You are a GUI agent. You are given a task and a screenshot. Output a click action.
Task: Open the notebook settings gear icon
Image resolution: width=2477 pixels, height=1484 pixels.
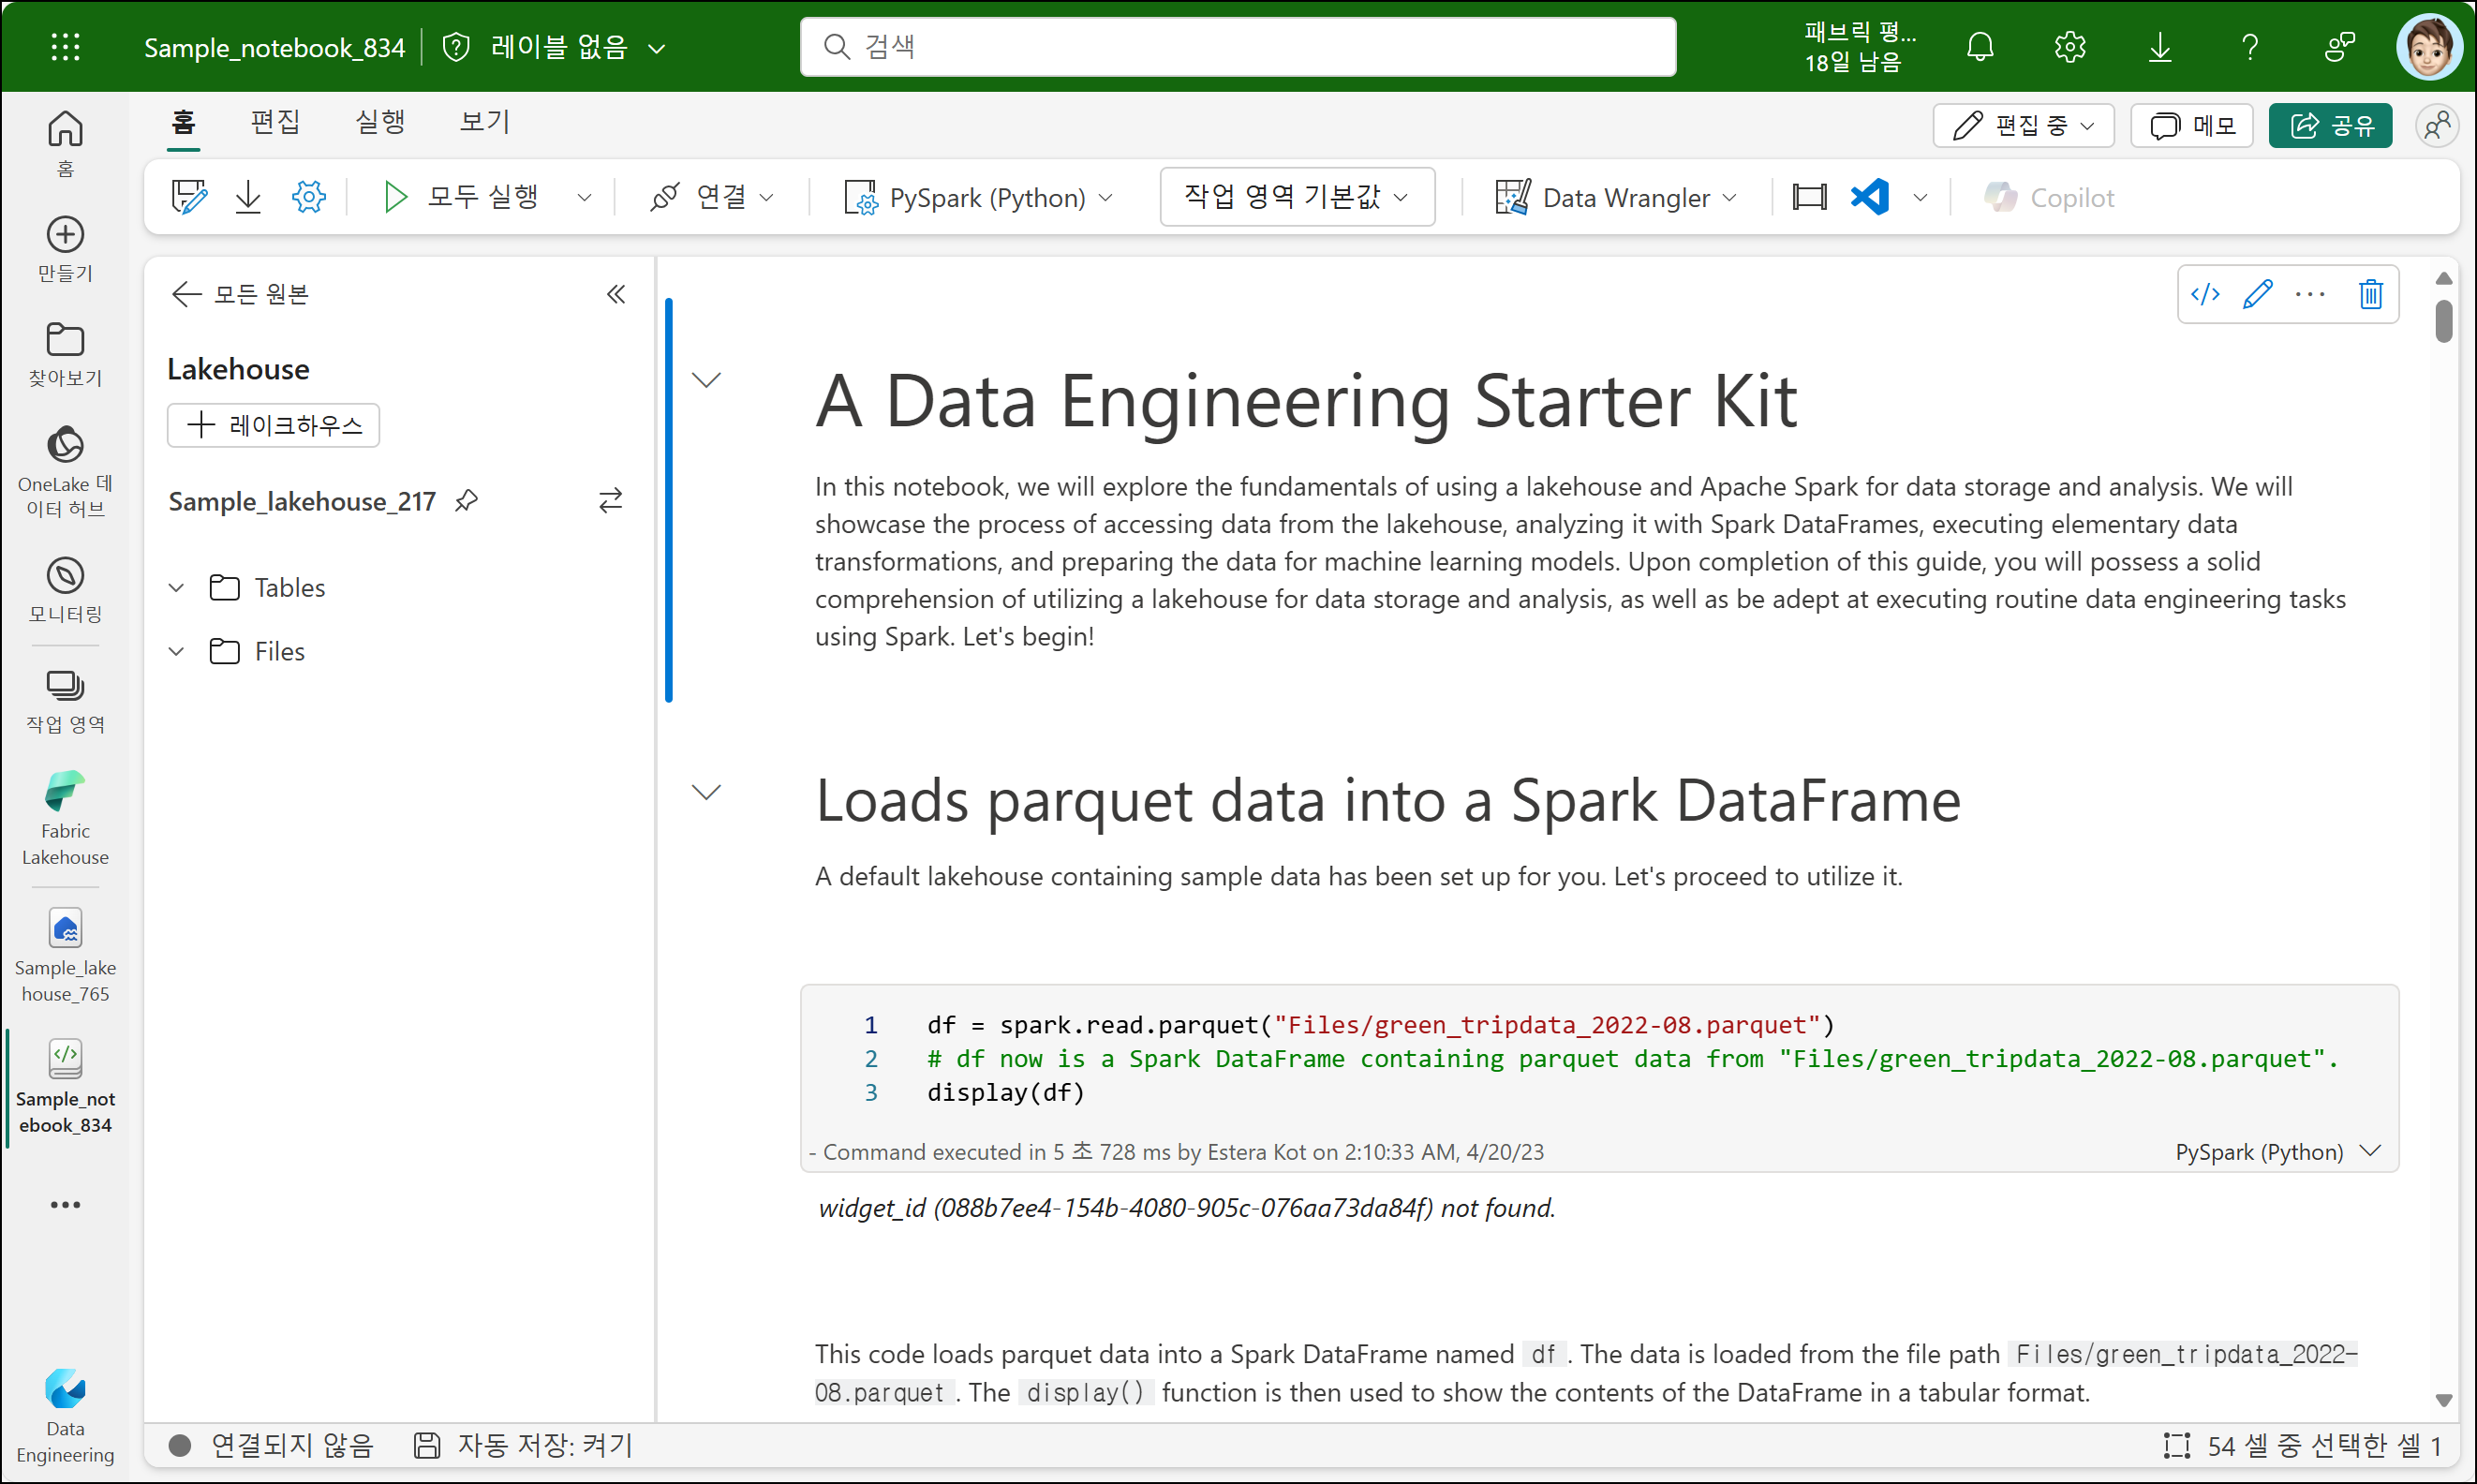(308, 197)
